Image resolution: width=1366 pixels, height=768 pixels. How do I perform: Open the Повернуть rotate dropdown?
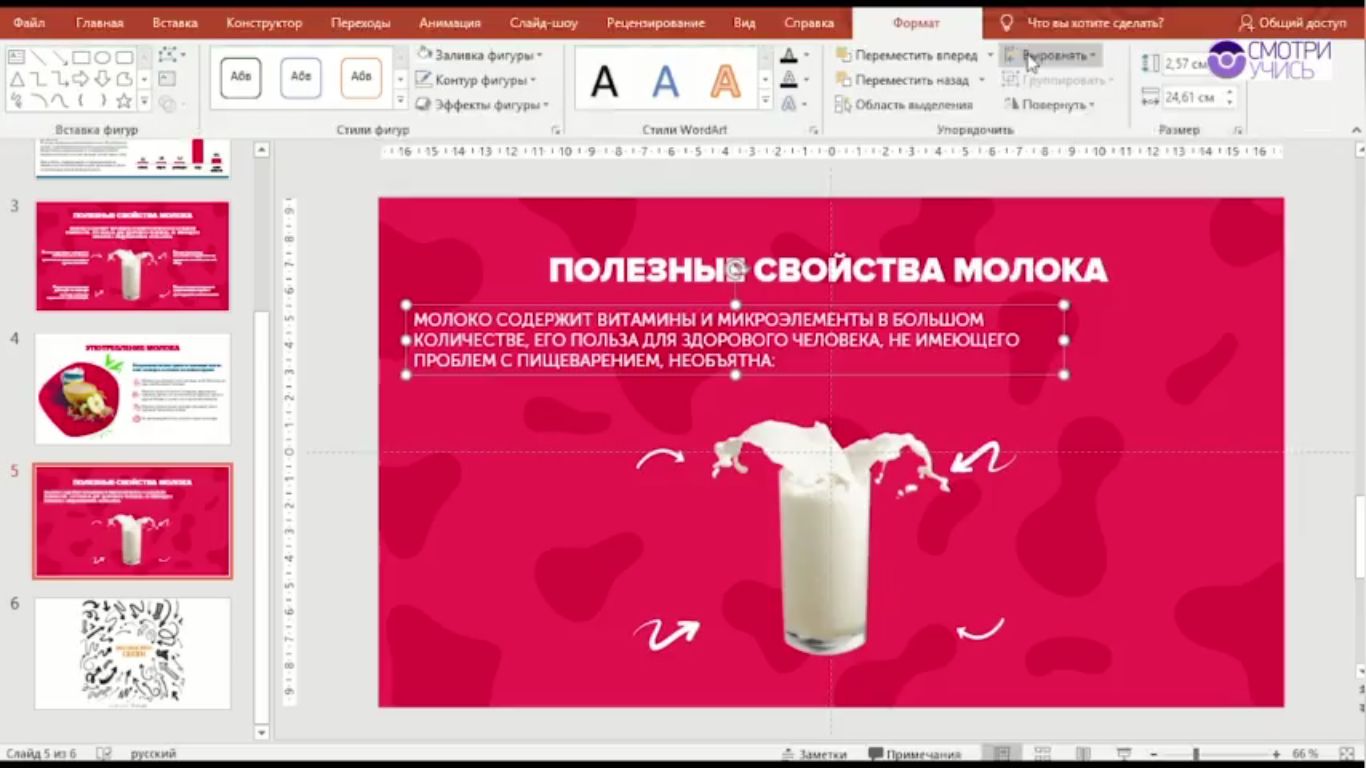(x=1050, y=104)
